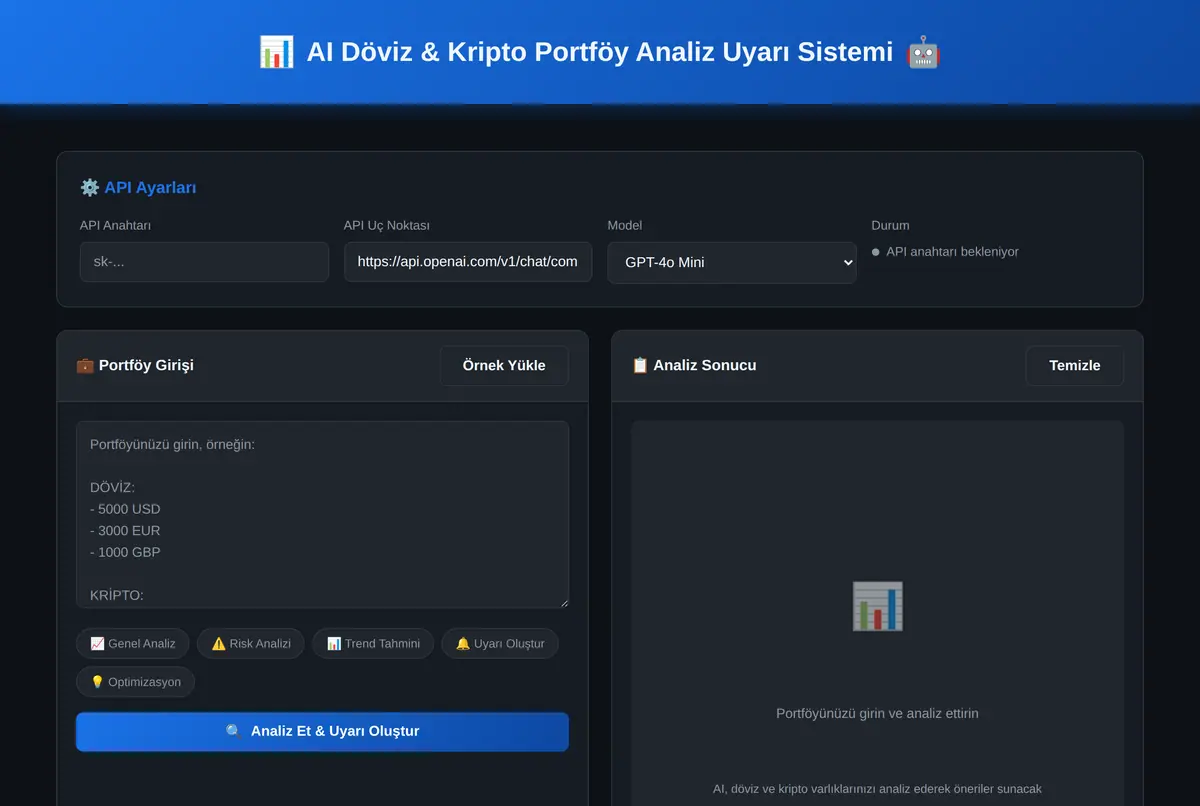The width and height of the screenshot is (1200, 806).
Task: Select the Trend Tahmini chip
Action: click(x=373, y=643)
